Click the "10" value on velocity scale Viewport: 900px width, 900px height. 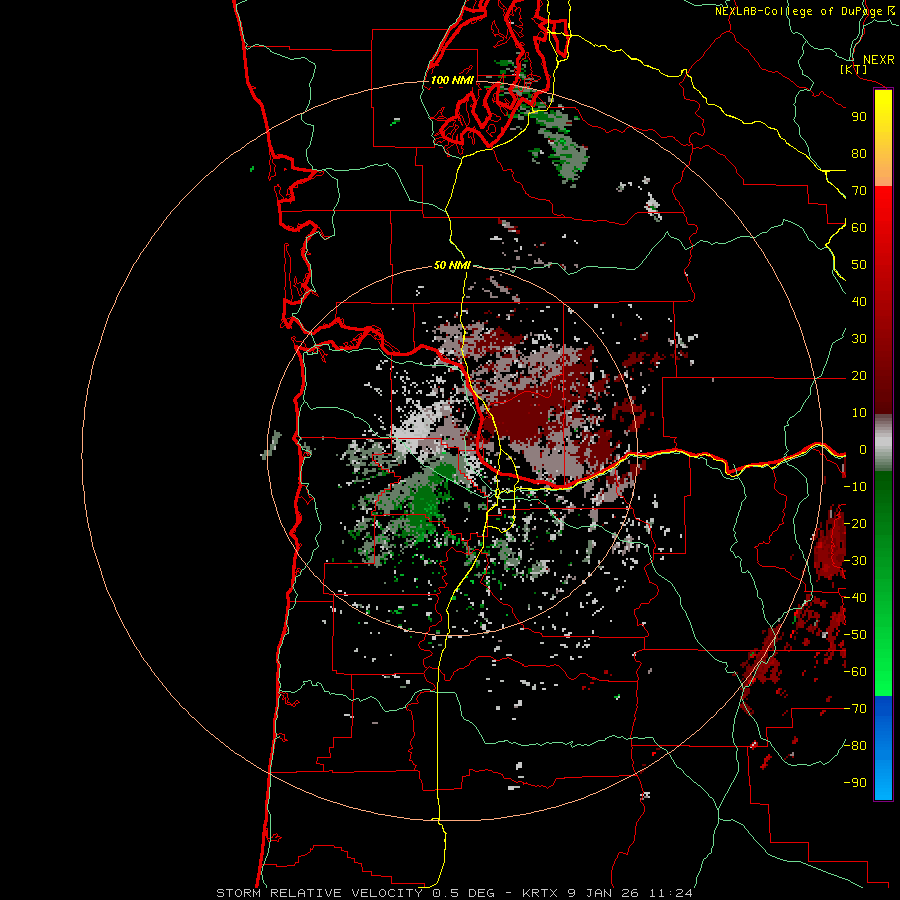coord(859,413)
